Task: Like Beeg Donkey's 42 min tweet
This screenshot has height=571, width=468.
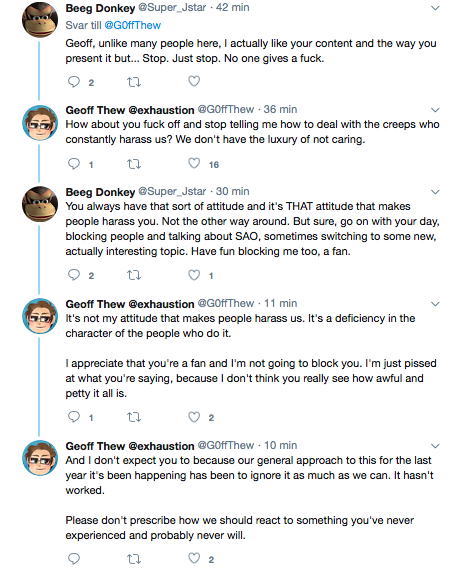Action: [194, 81]
